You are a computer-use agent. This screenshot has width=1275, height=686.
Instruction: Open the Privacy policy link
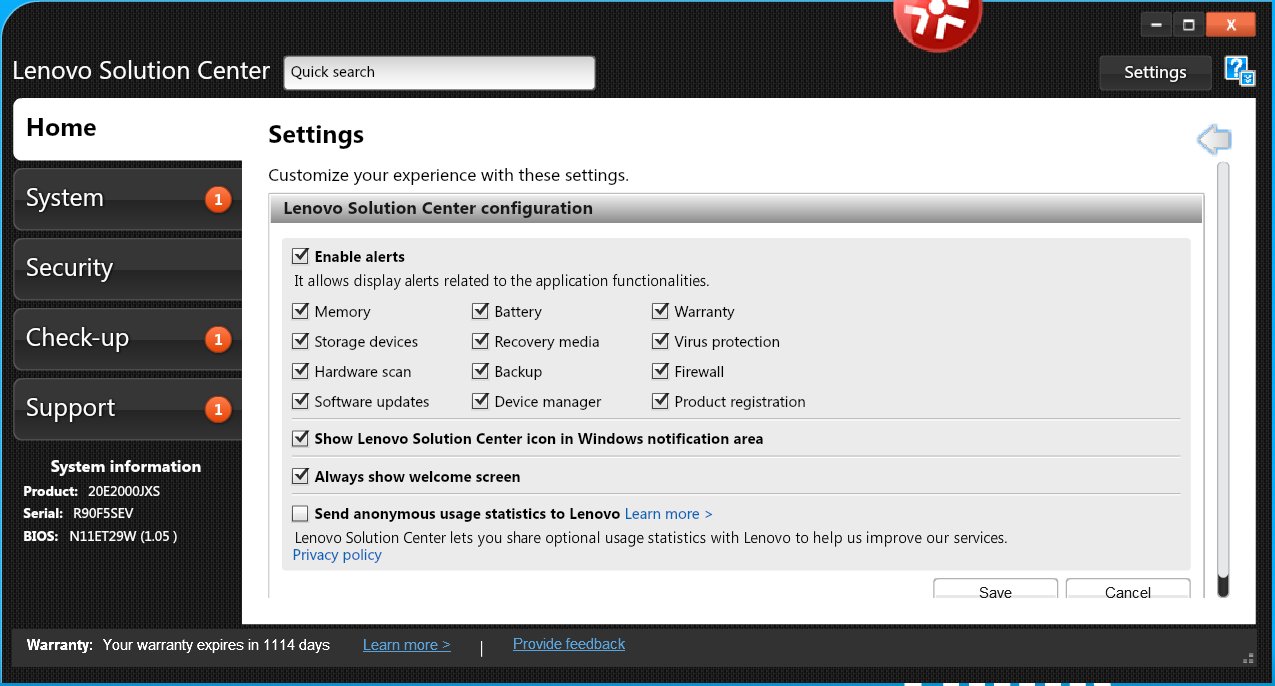[x=337, y=555]
